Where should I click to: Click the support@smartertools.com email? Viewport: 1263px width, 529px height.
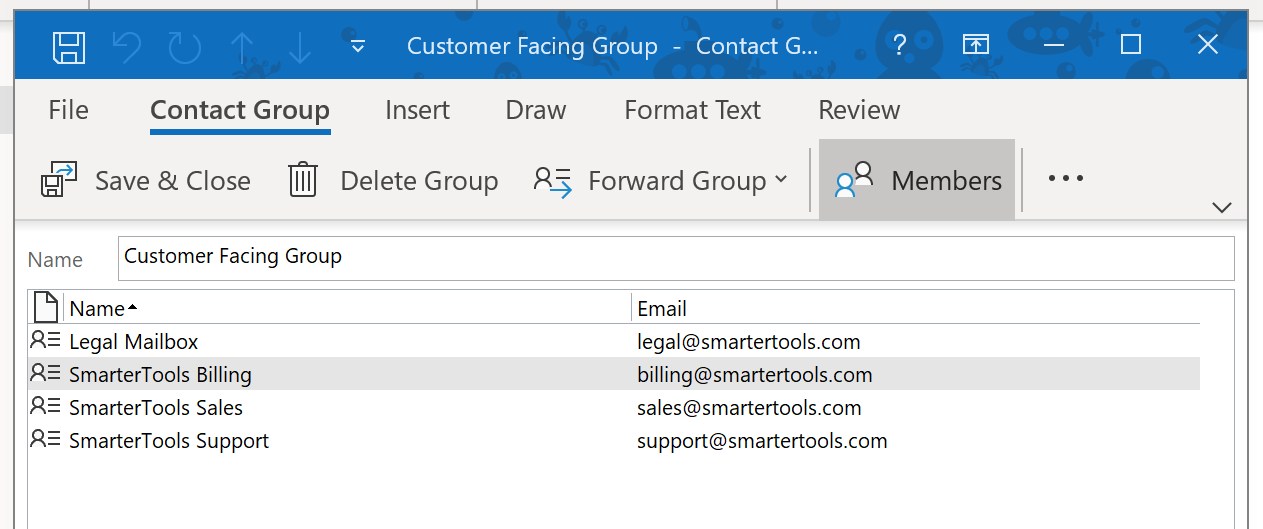pos(762,441)
